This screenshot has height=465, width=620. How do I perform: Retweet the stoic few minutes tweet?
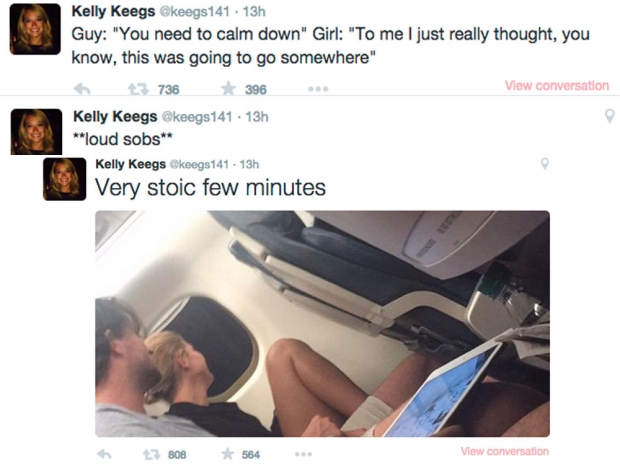tap(150, 454)
